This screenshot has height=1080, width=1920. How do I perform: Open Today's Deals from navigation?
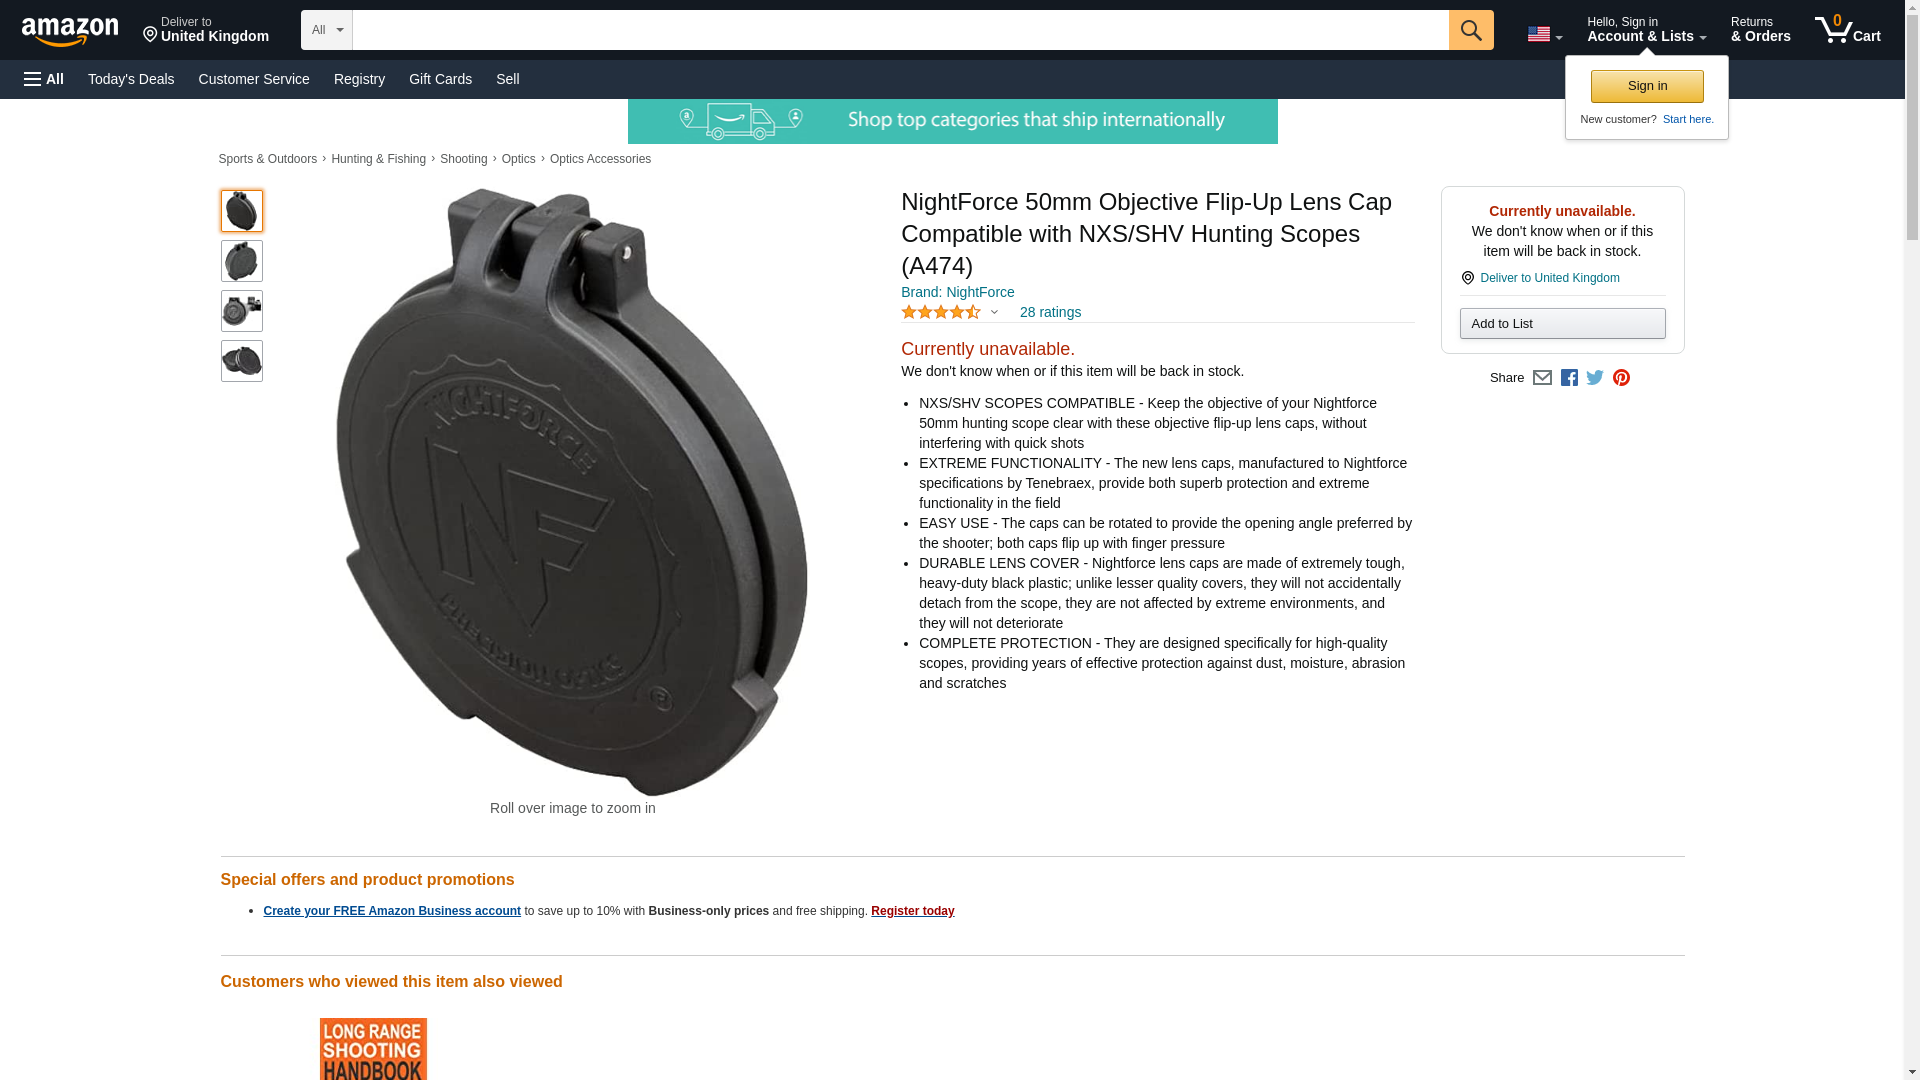[x=131, y=79]
